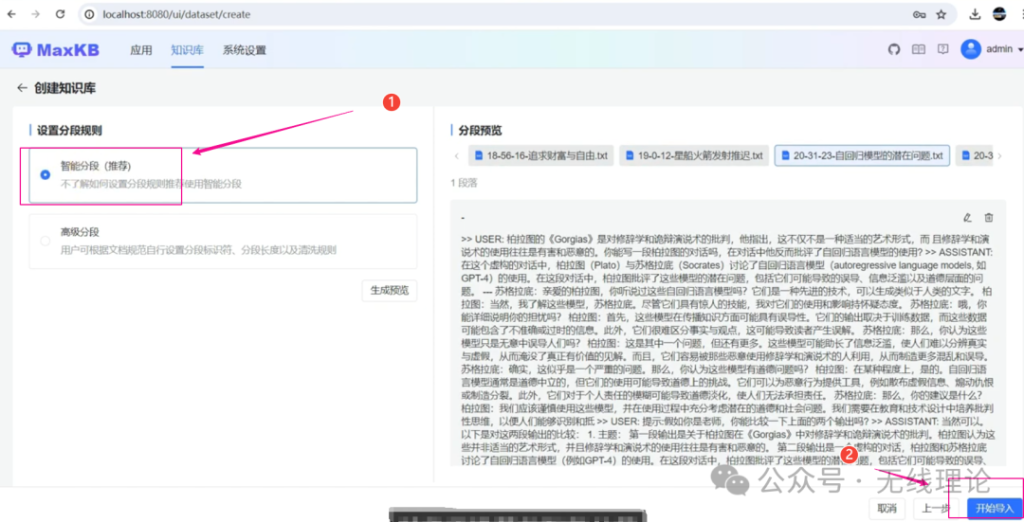The width and height of the screenshot is (1024, 522).
Task: Click the MaxKB logo
Action: tap(56, 50)
